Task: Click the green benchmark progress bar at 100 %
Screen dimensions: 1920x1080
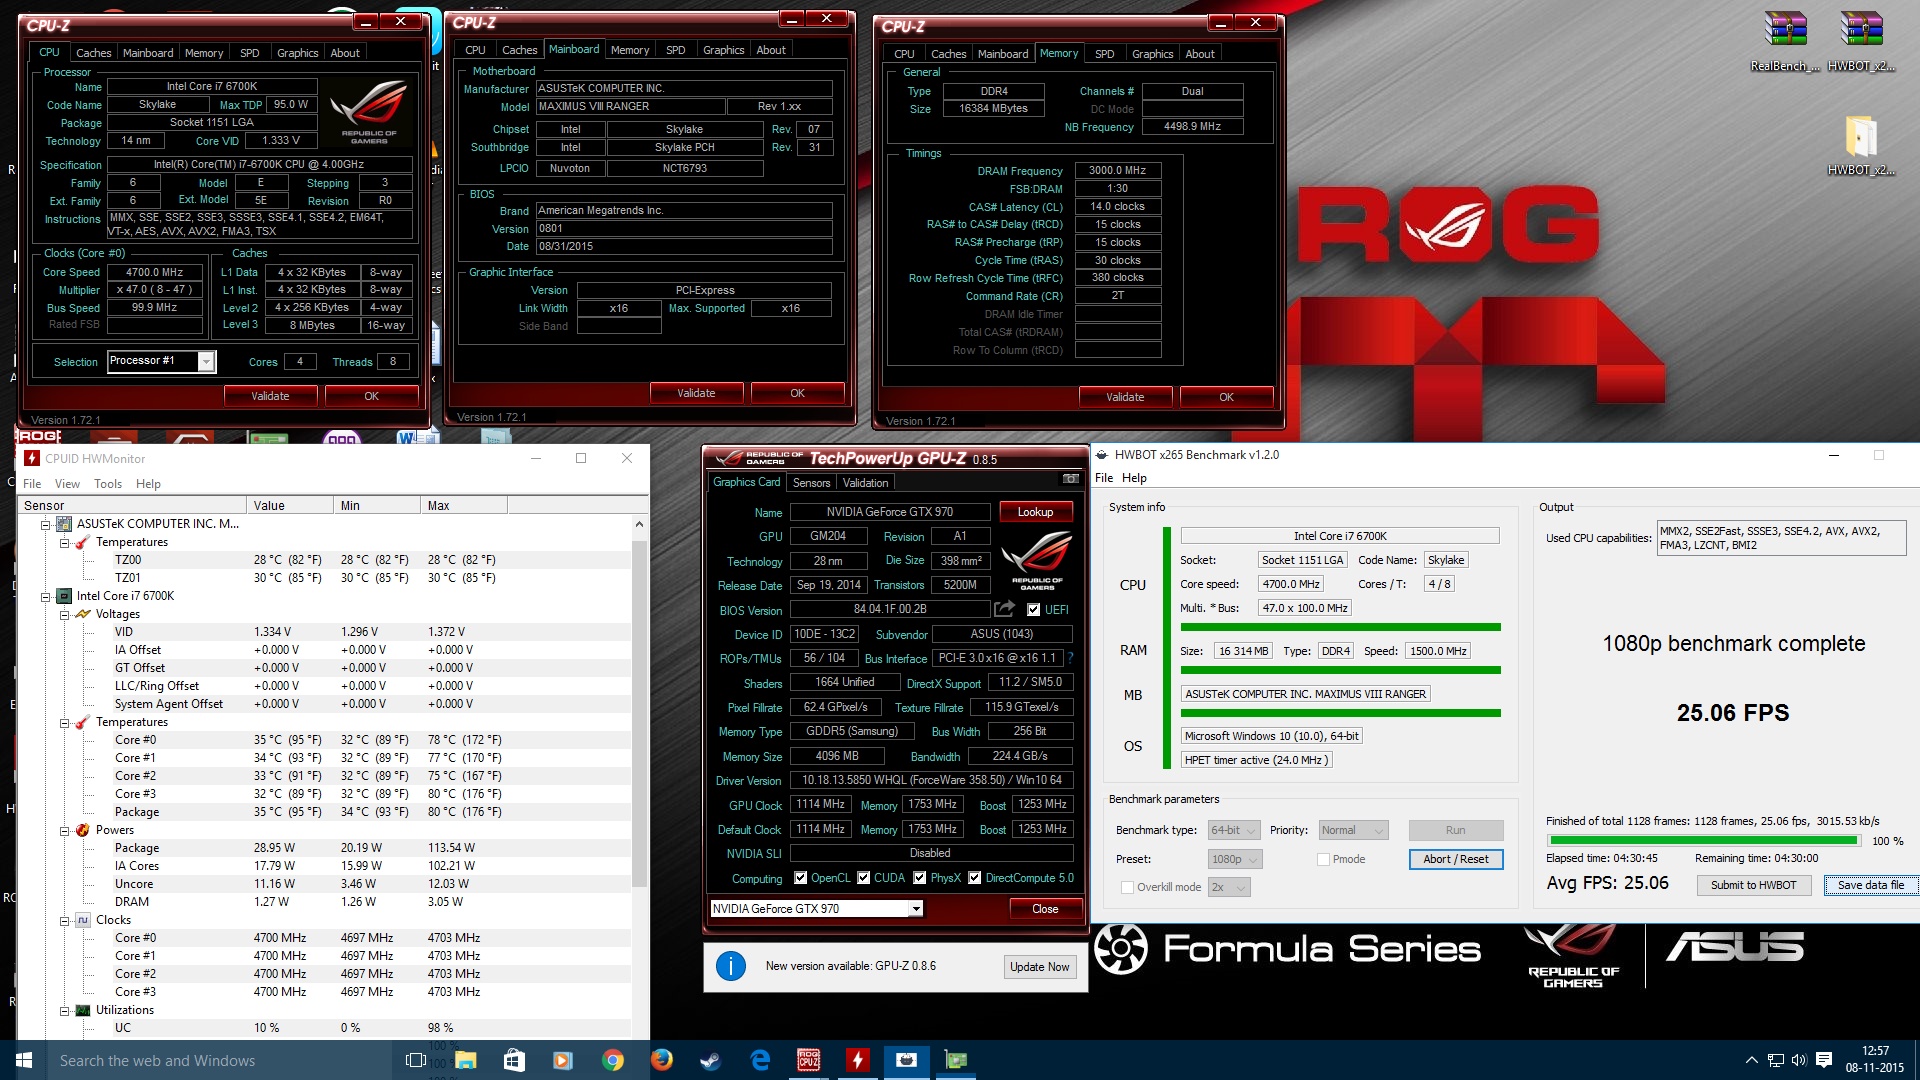Action: (x=1702, y=841)
